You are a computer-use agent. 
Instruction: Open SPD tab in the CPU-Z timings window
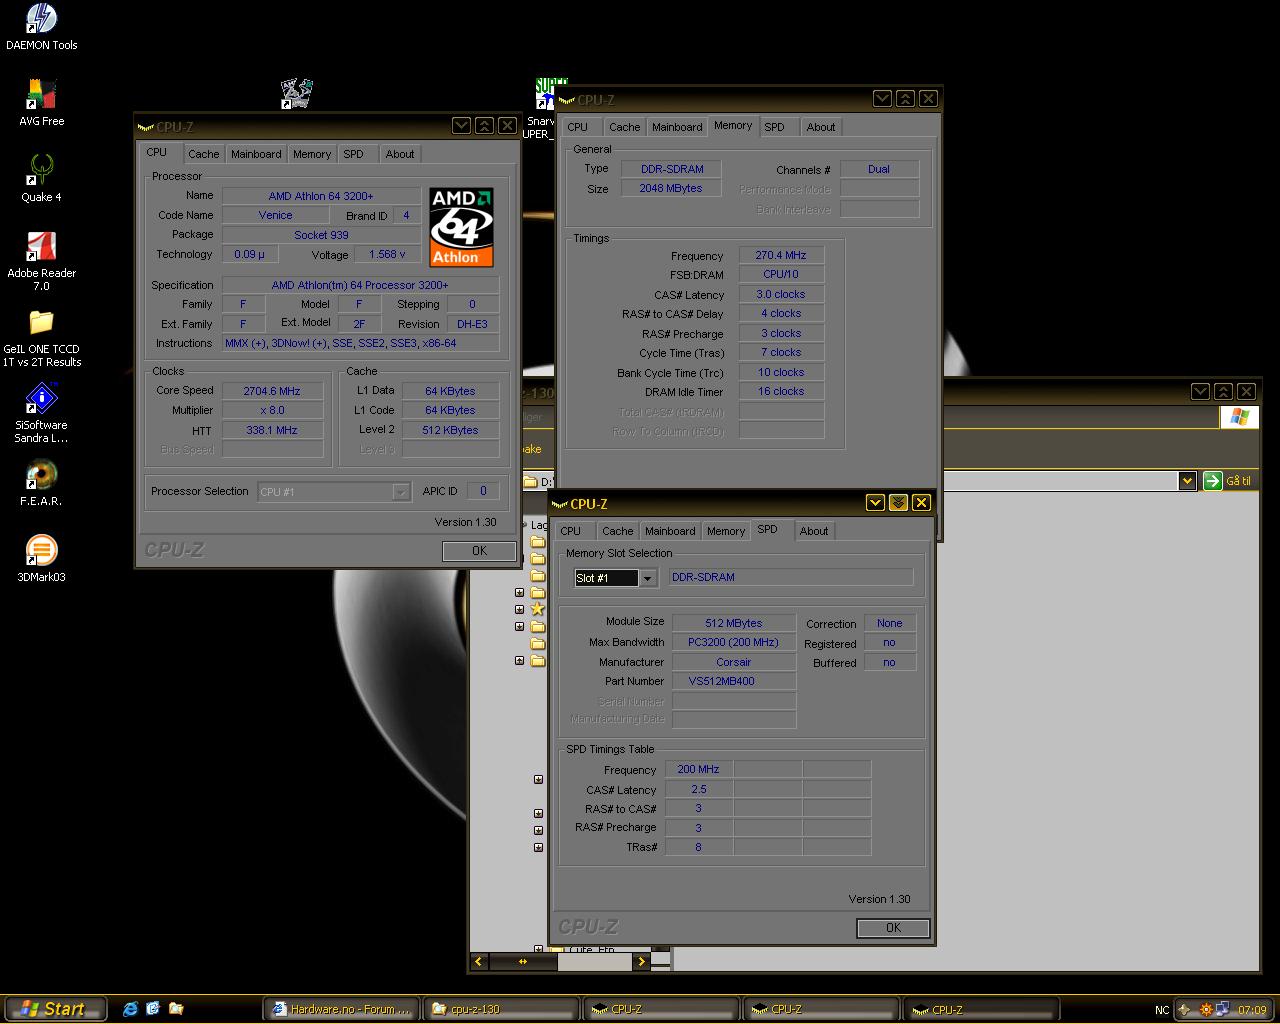tap(775, 127)
